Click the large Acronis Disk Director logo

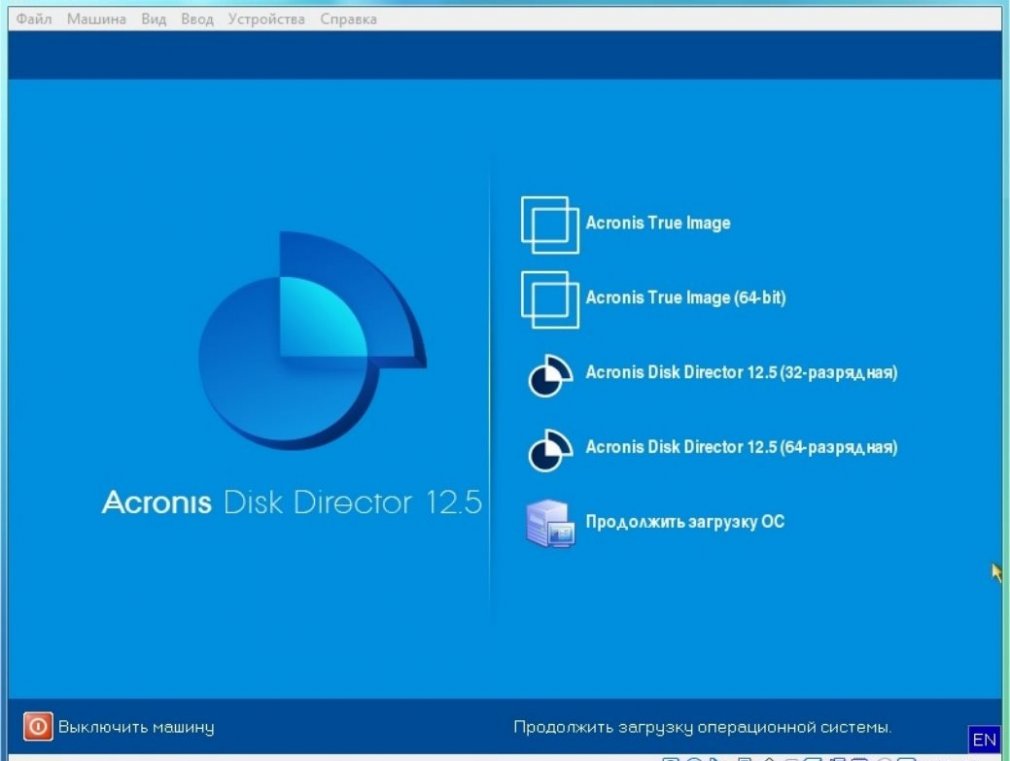click(312, 340)
